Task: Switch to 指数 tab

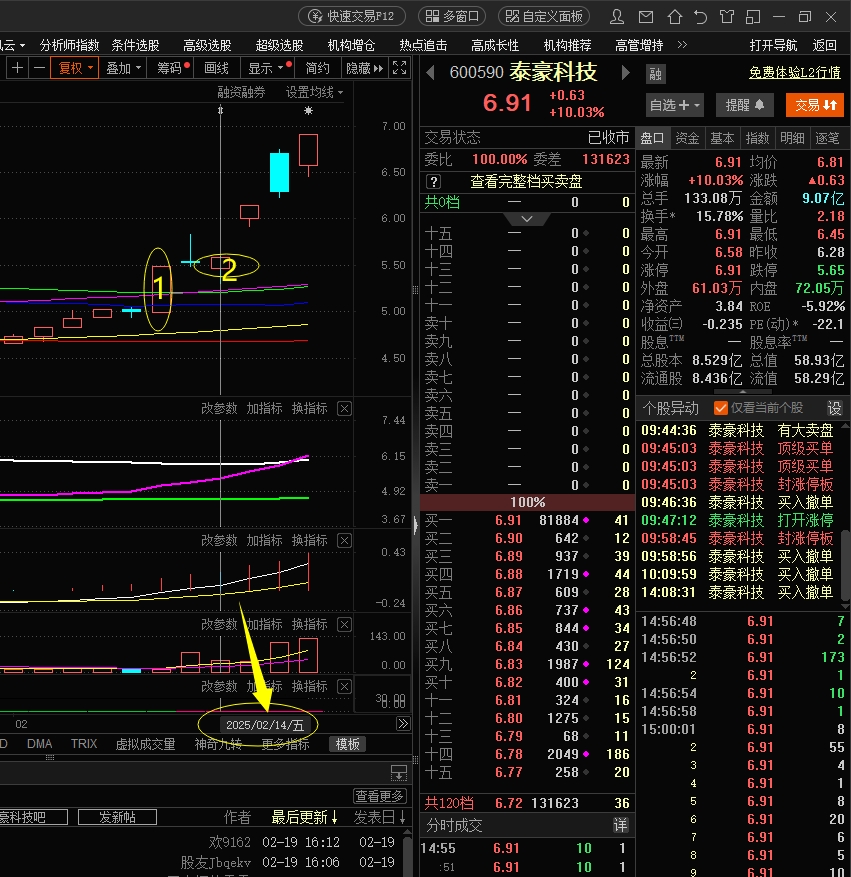Action: (757, 138)
